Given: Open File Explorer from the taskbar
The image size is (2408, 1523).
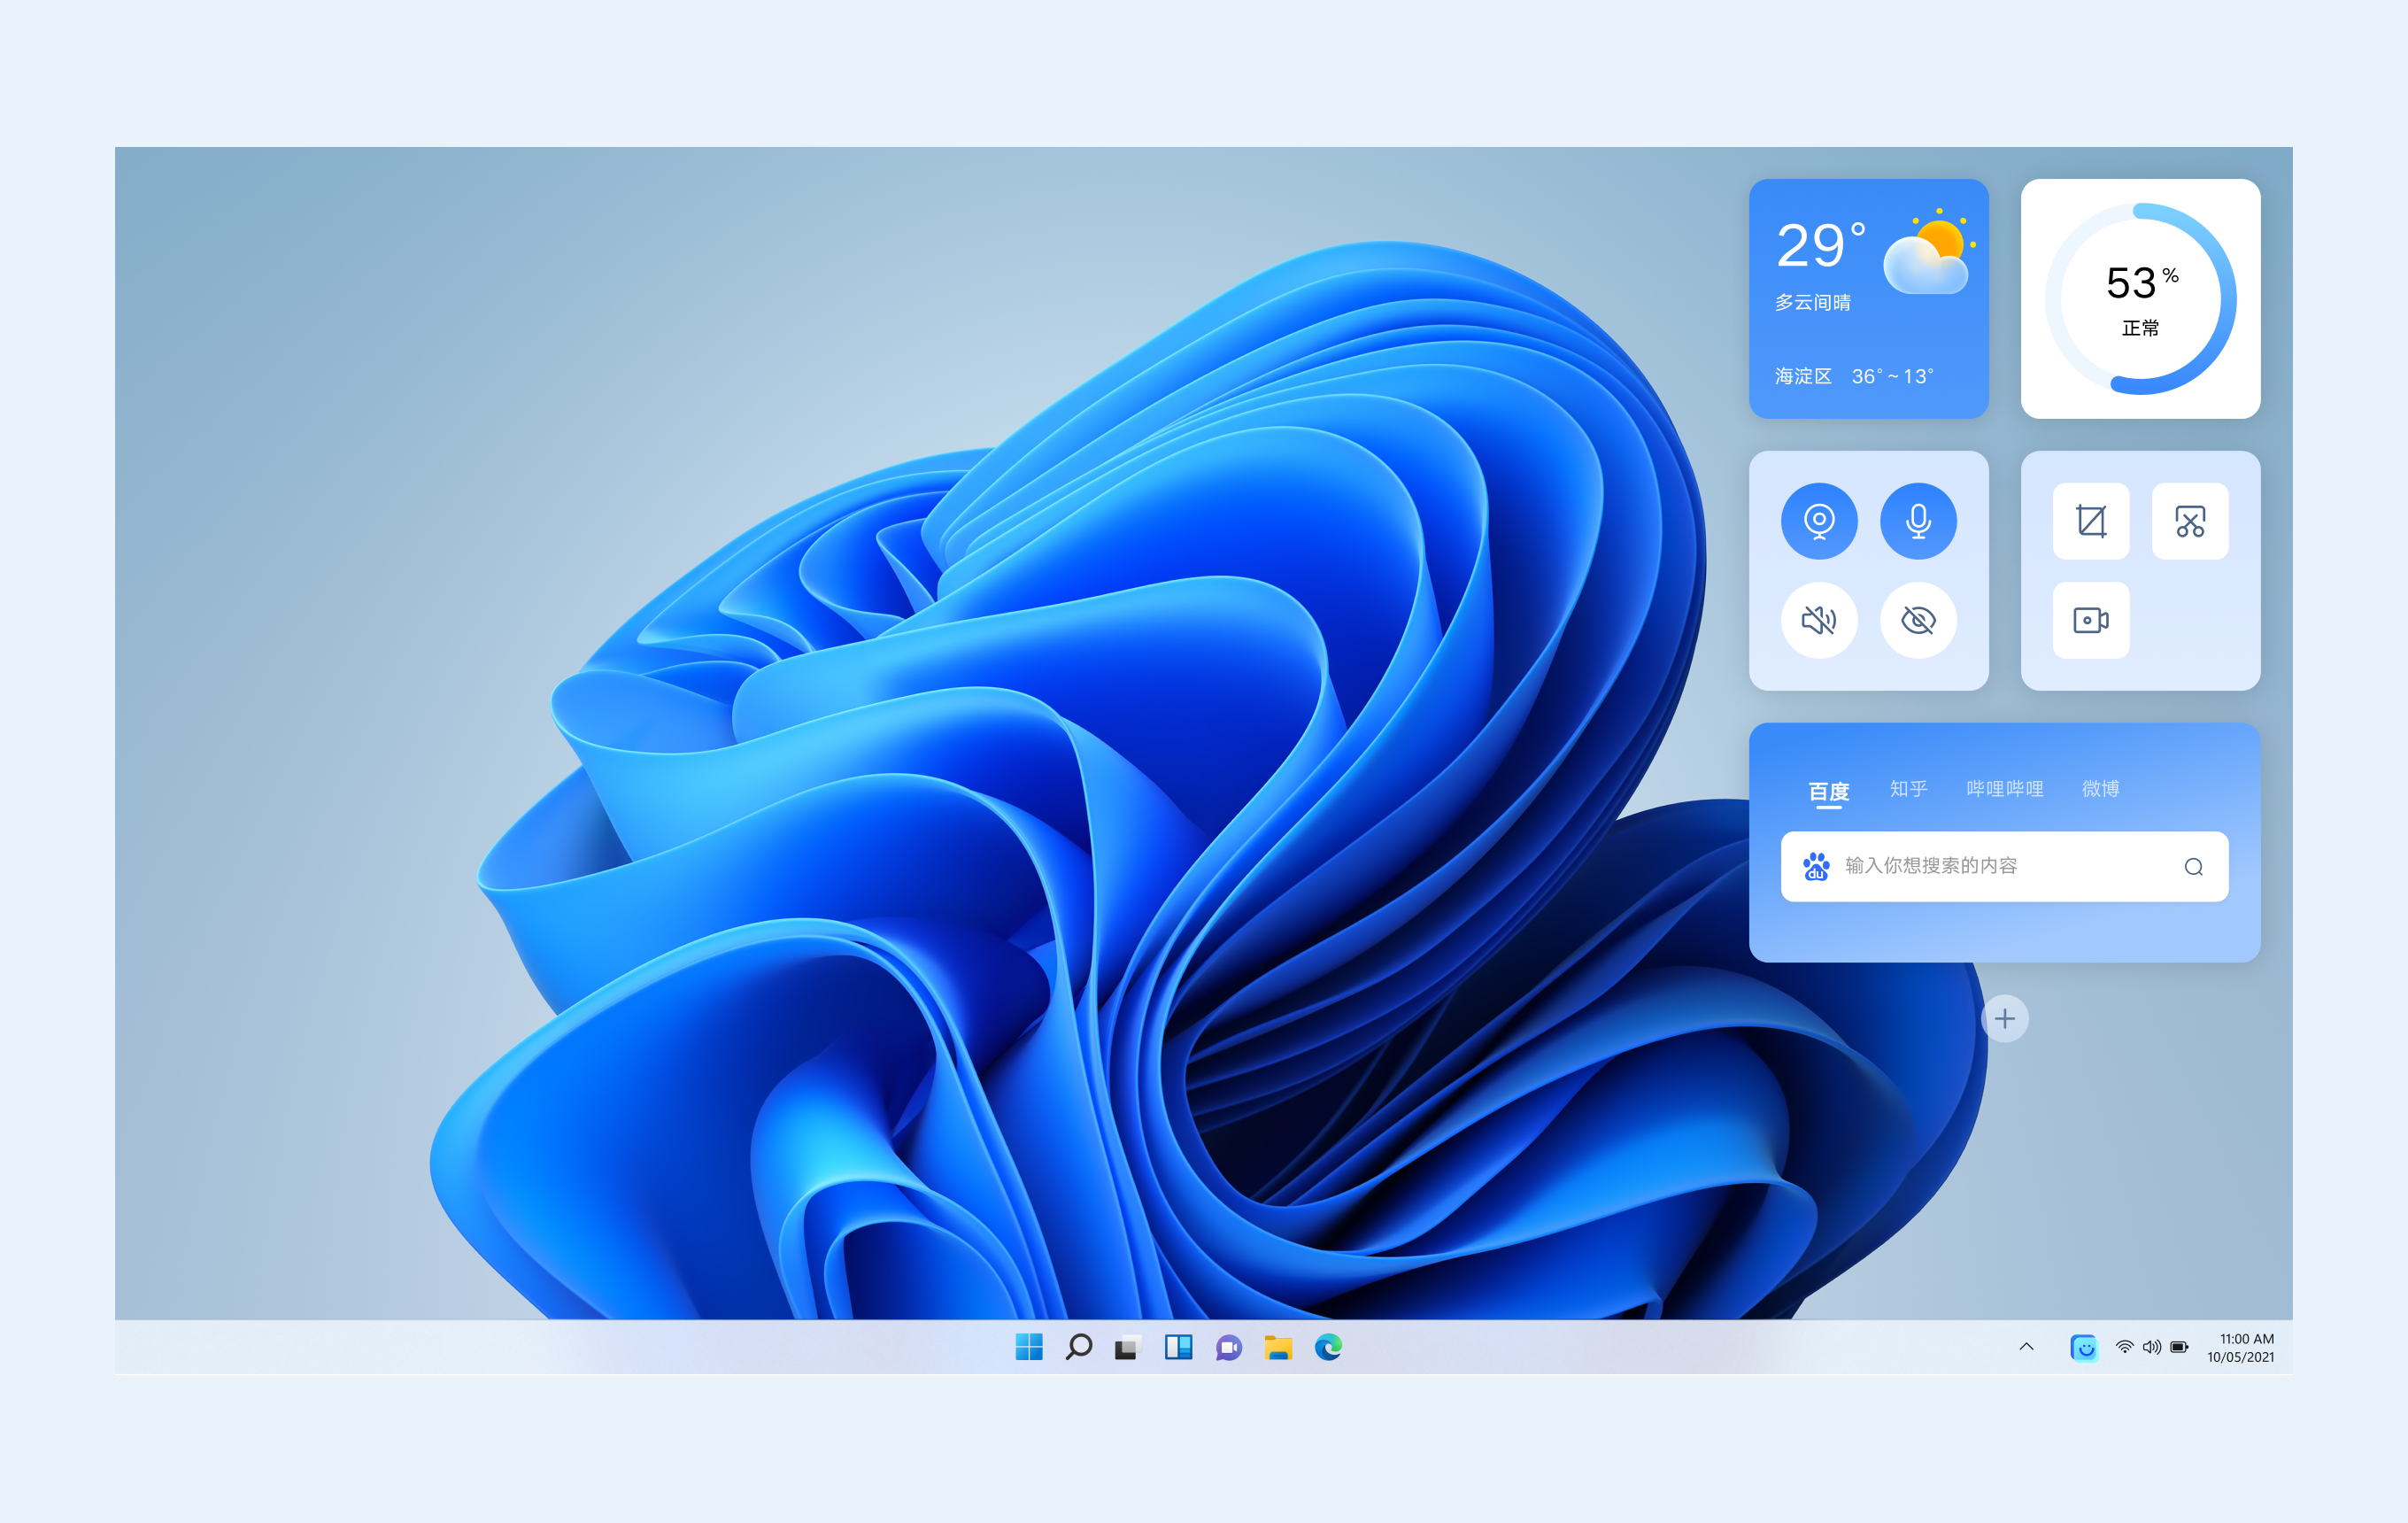Looking at the screenshot, I should coord(1278,1347).
